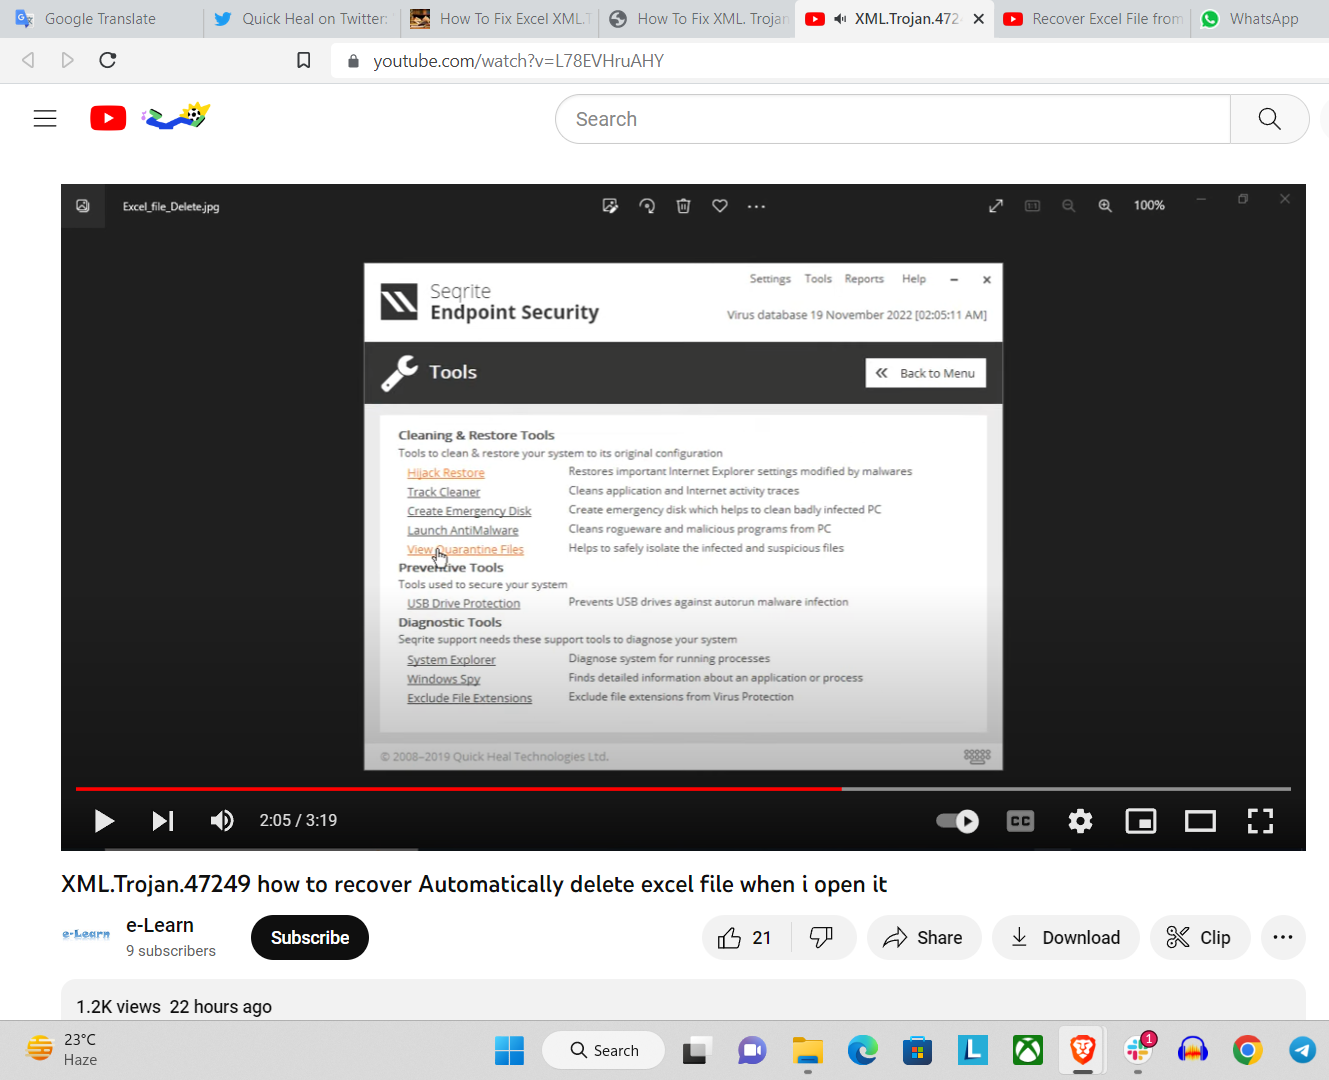This screenshot has height=1080, width=1329.
Task: Click the YouTube search input field
Action: 892,119
